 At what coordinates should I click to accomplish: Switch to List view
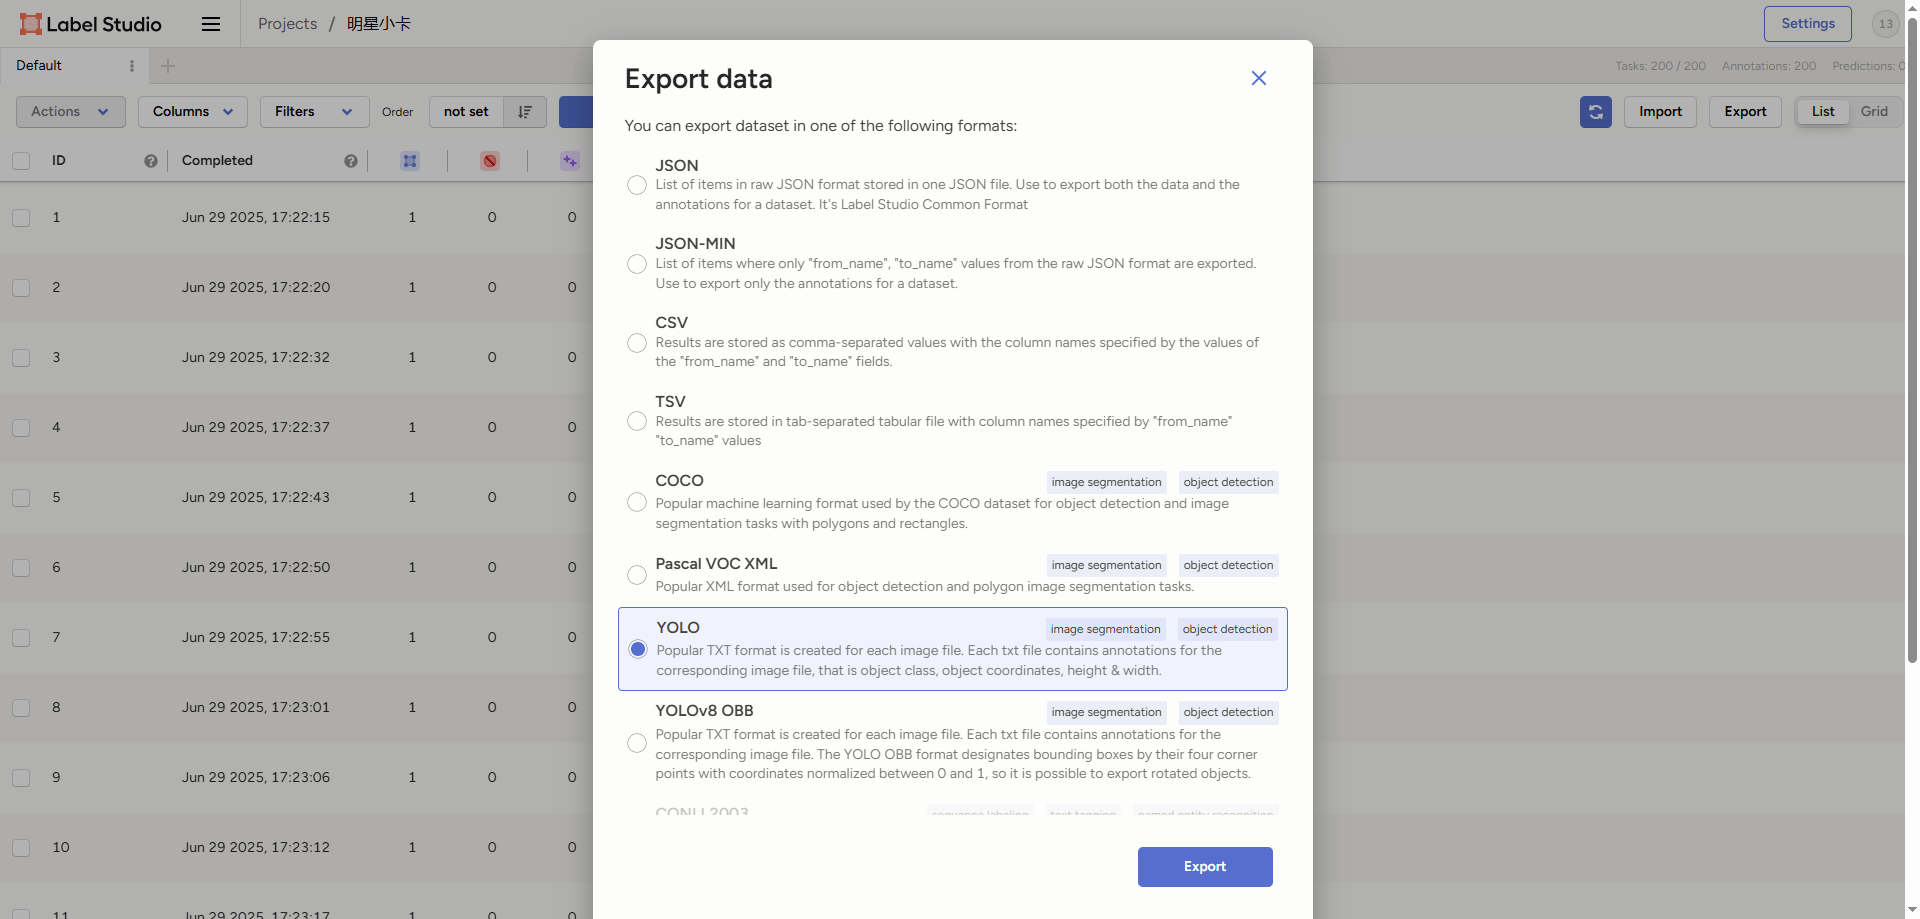(1823, 112)
